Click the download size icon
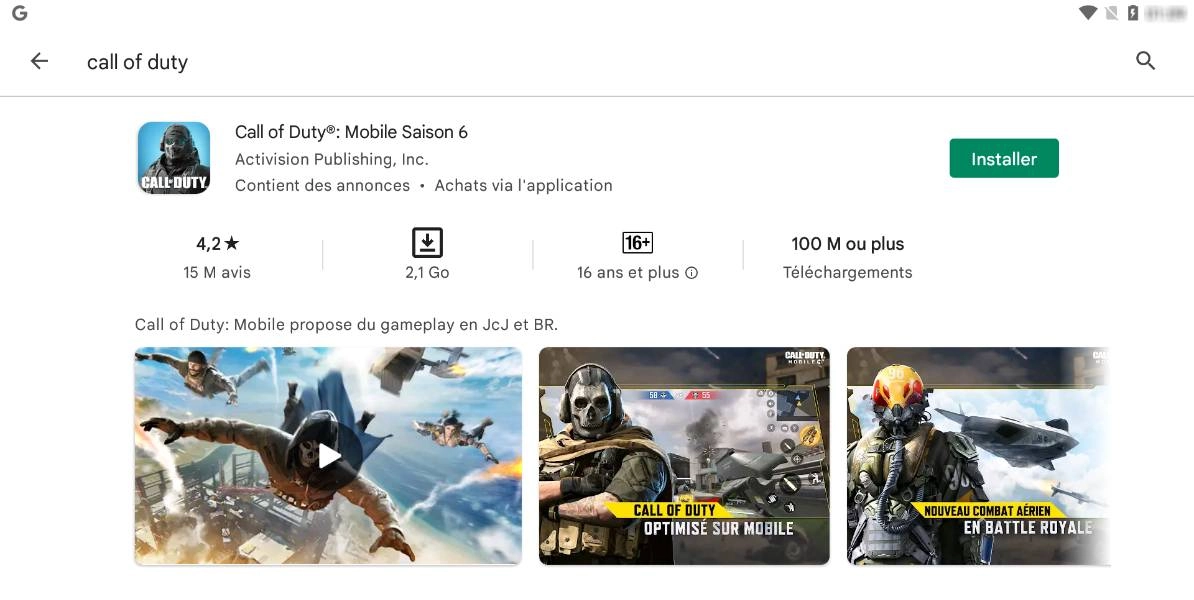The image size is (1194, 600). 427,243
